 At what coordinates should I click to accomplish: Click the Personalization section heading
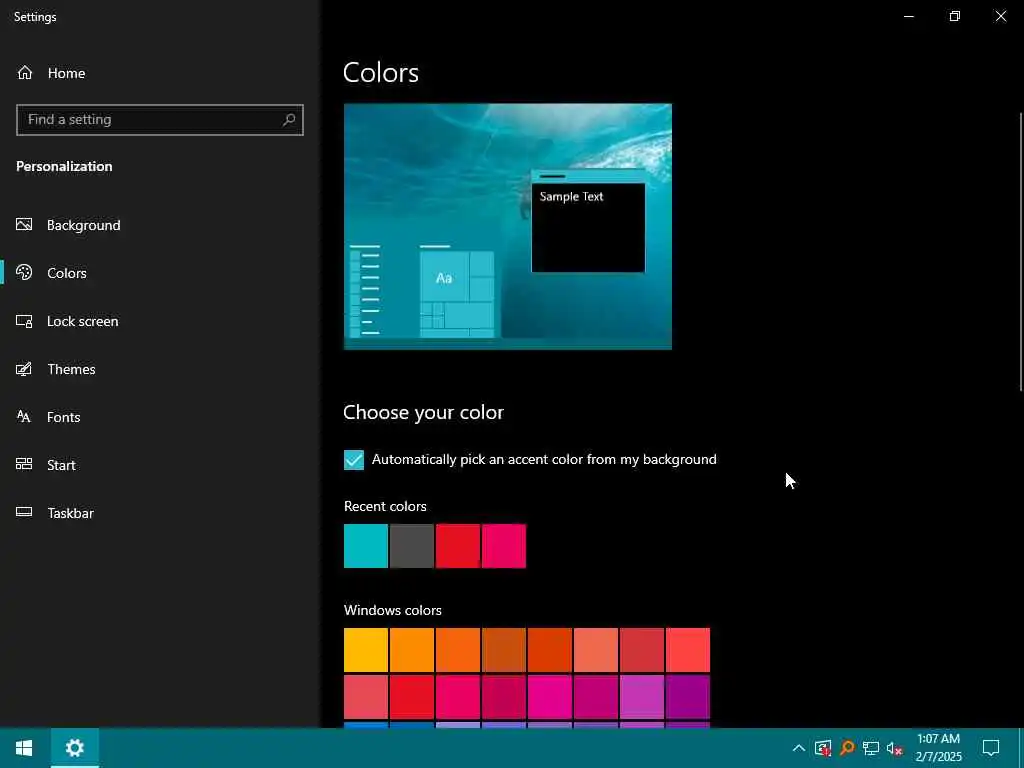click(64, 167)
